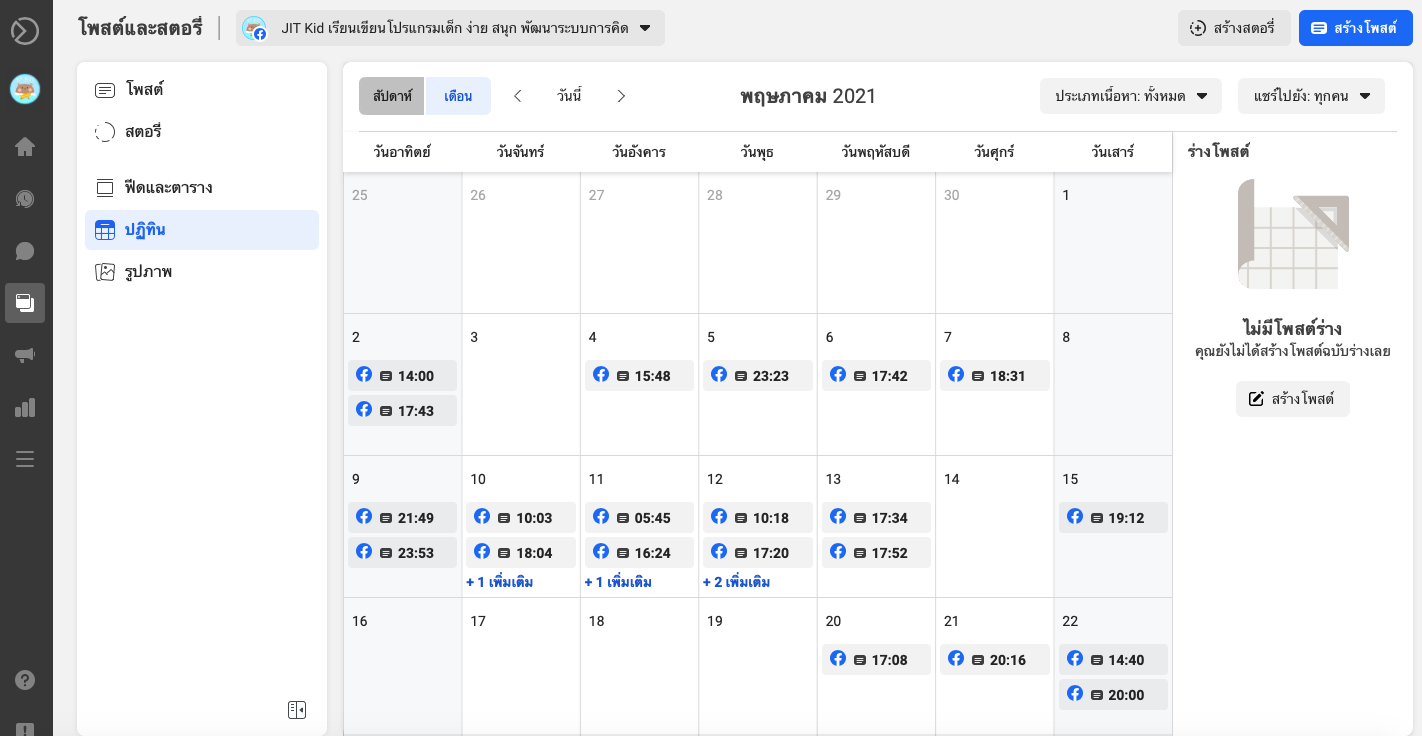Open the hamburger menu icon in left rail
The width and height of the screenshot is (1422, 736).
click(25, 459)
